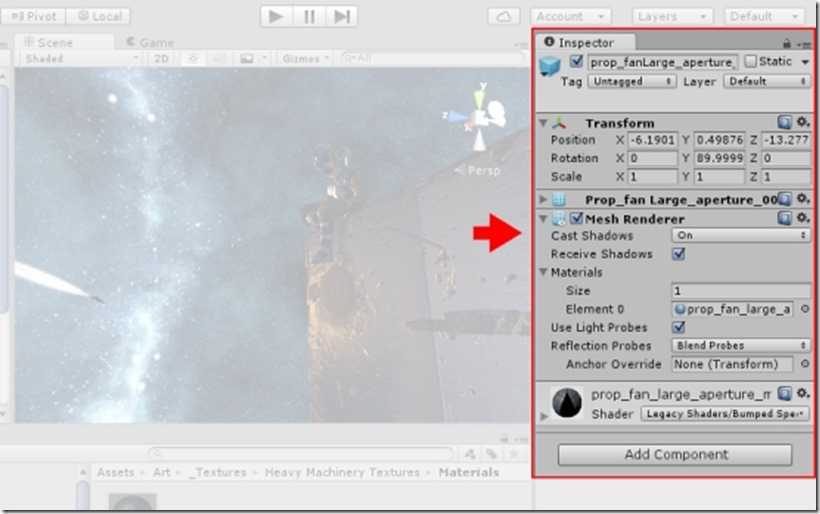Collapse the Transform component

point(543,123)
